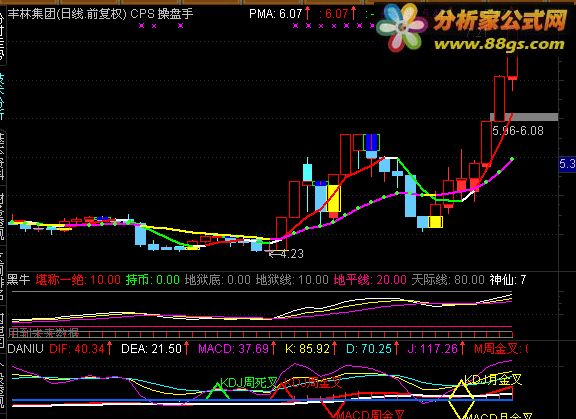Click the DANIU indicator name label
Viewport: 576px width, 419px height.
[x=26, y=348]
